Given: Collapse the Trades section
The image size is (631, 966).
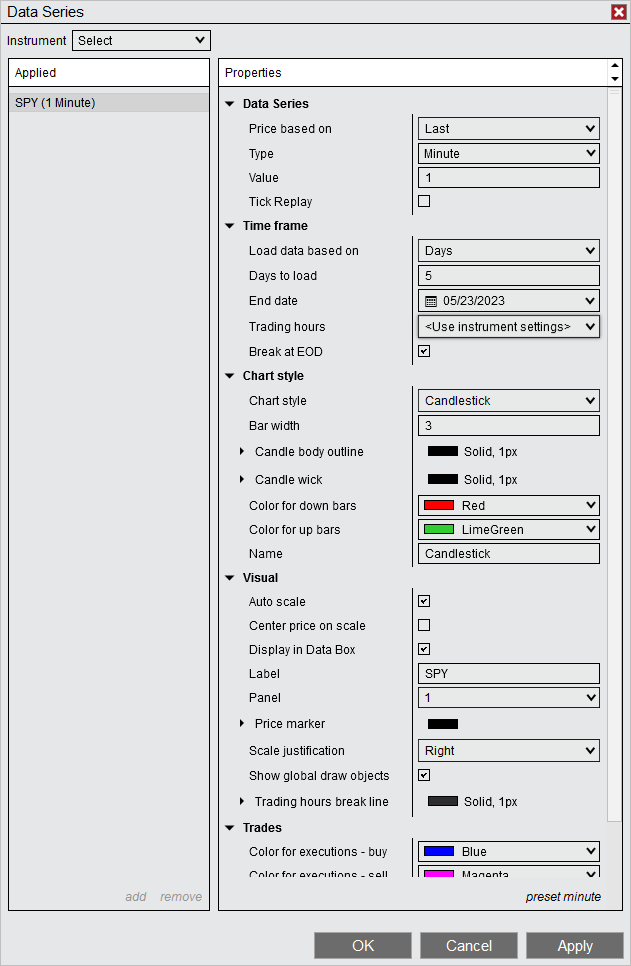Looking at the screenshot, I should click(230, 828).
